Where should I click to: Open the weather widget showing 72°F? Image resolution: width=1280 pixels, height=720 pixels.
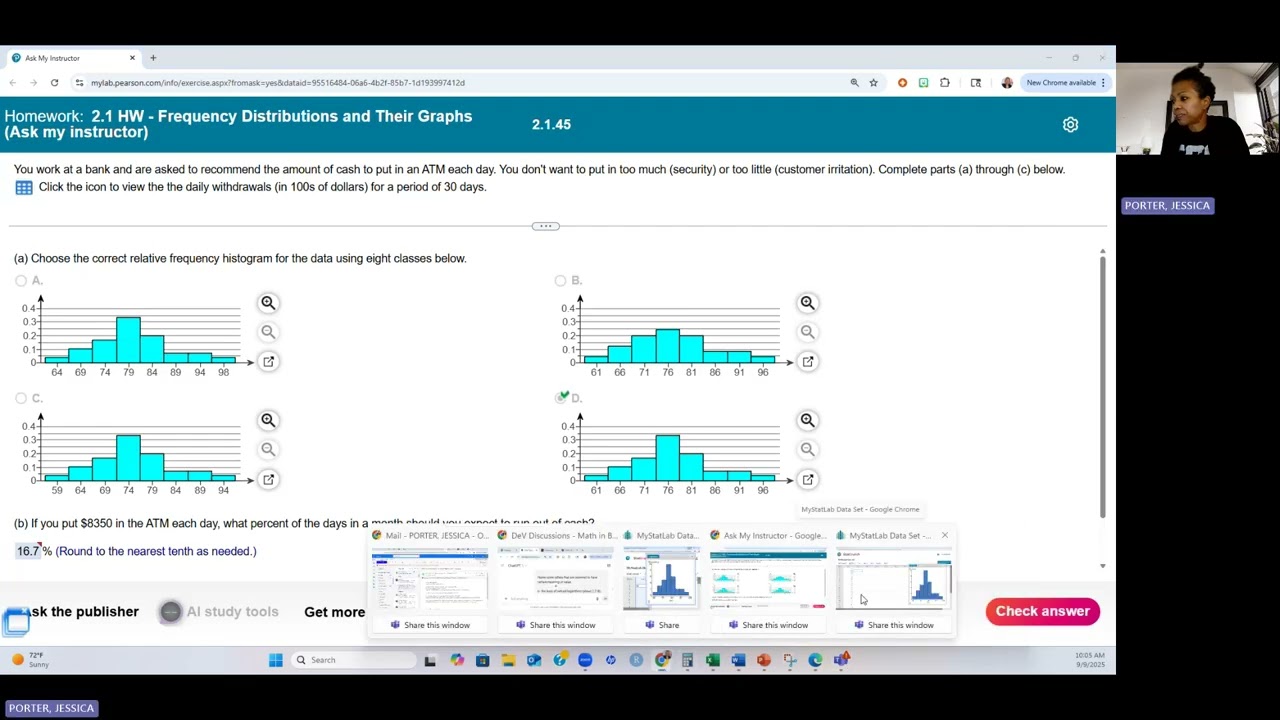30,660
